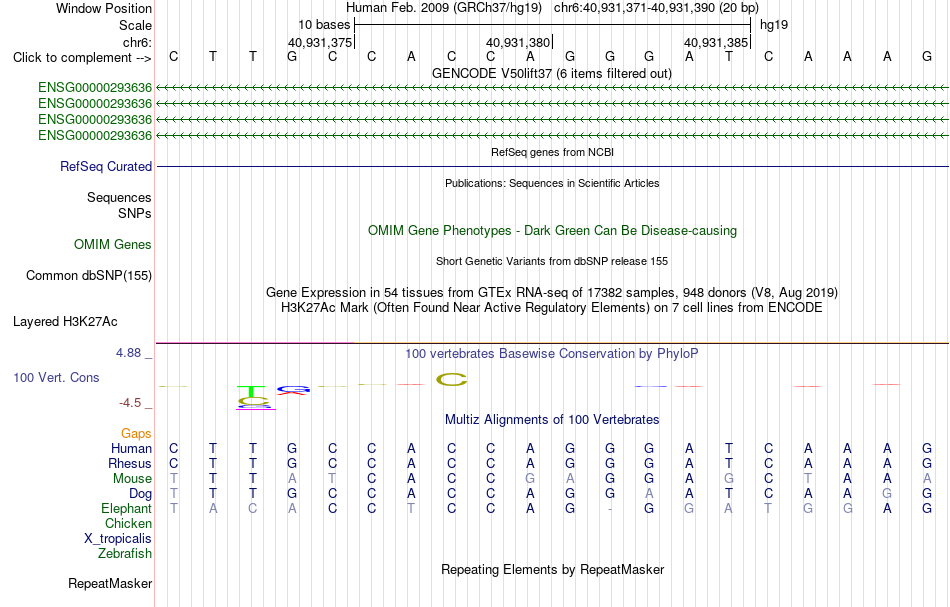Click the Dog alignment row label
This screenshot has height=607, width=950.
tap(140, 494)
